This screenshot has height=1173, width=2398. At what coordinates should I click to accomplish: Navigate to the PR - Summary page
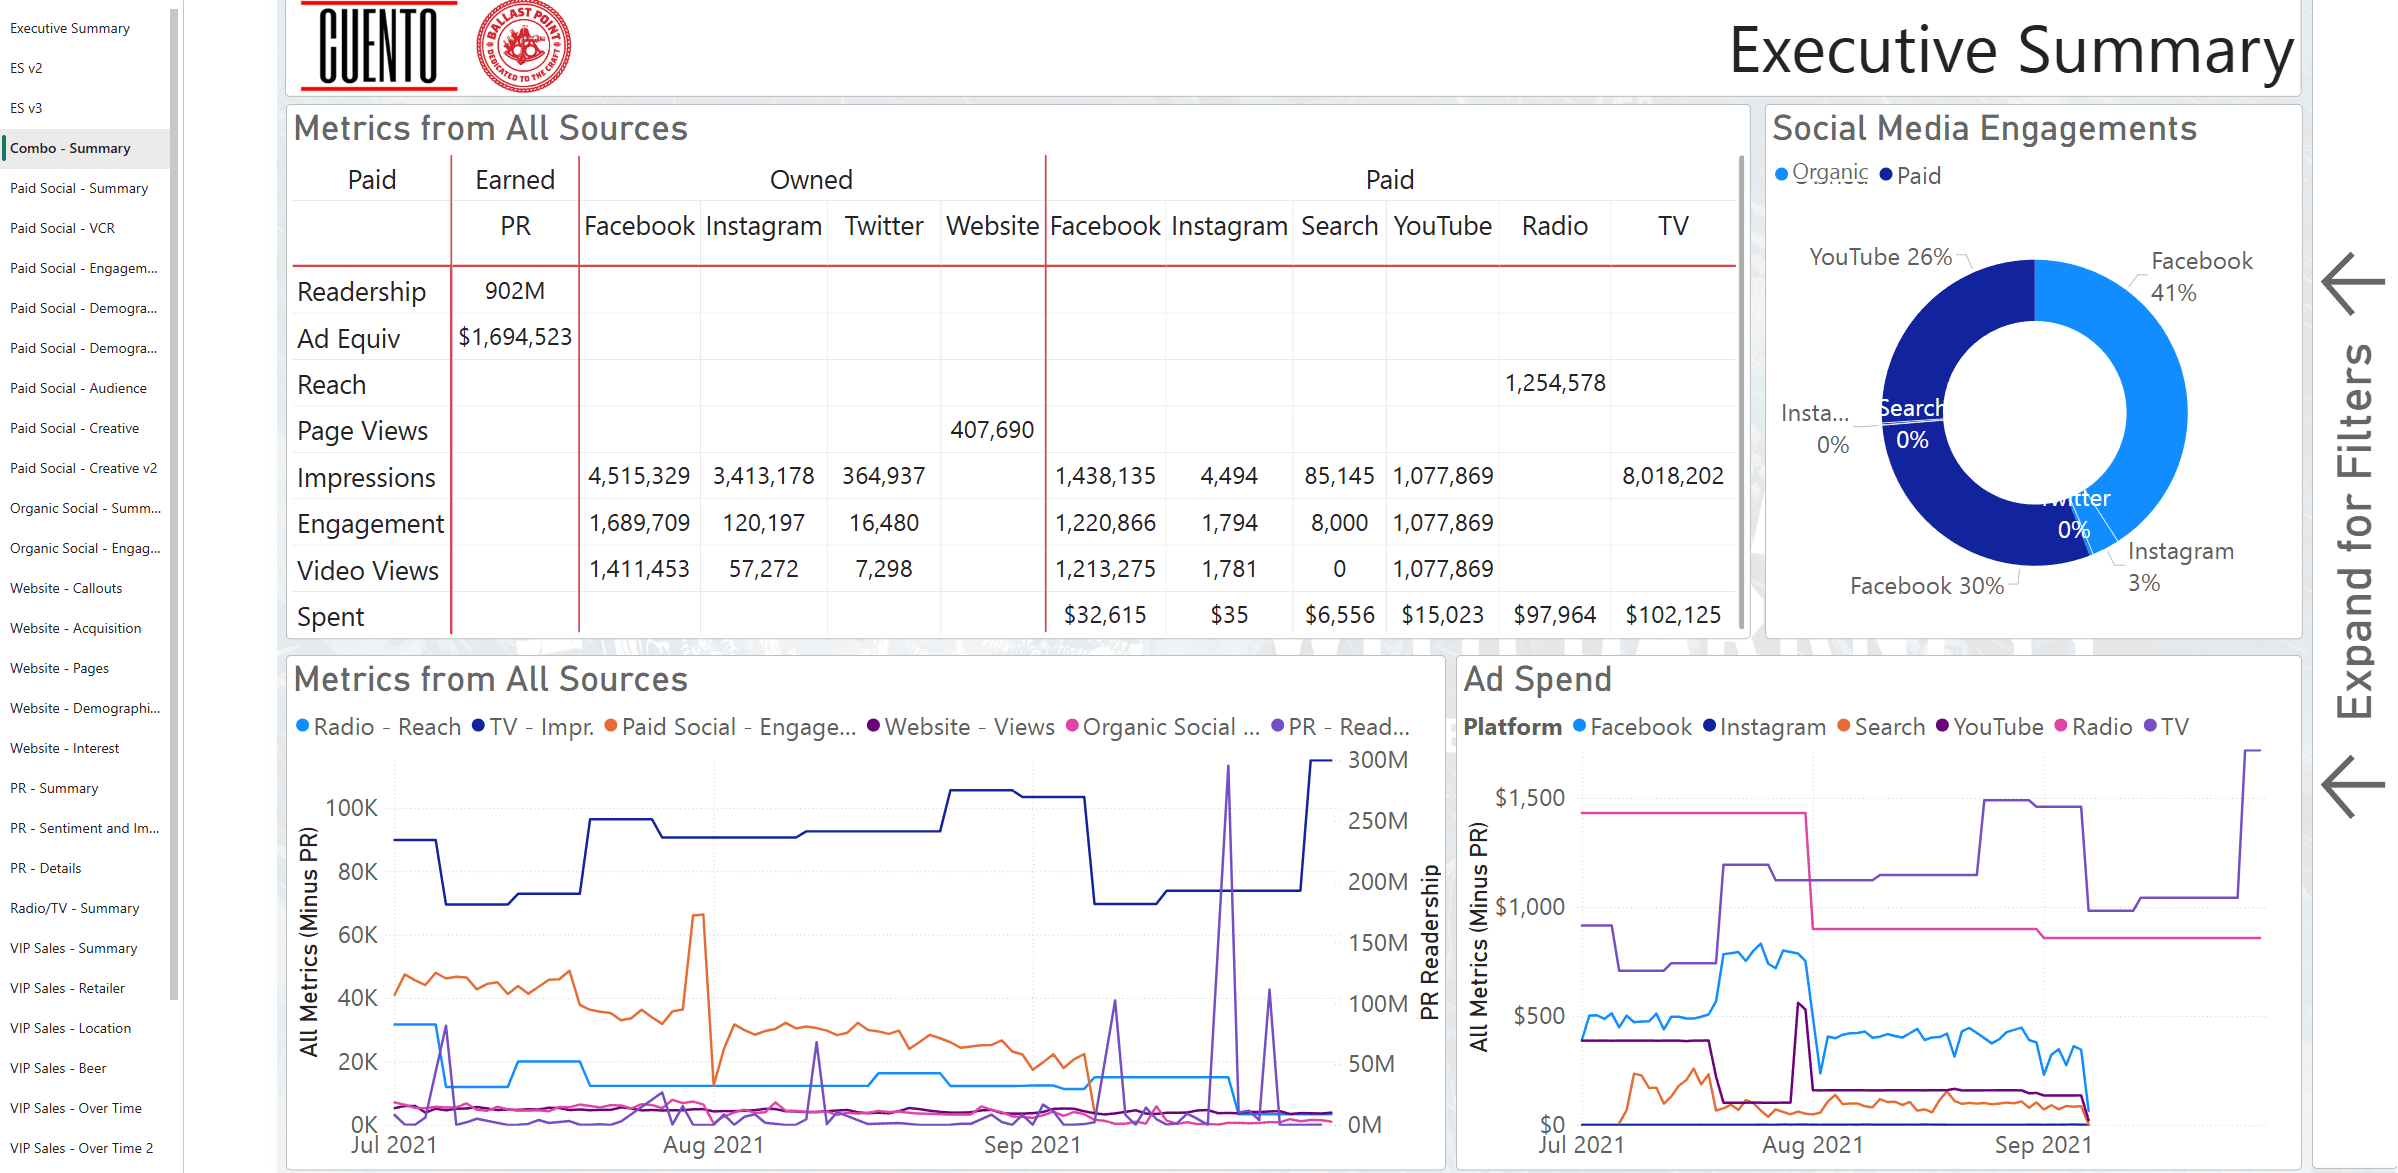[54, 788]
